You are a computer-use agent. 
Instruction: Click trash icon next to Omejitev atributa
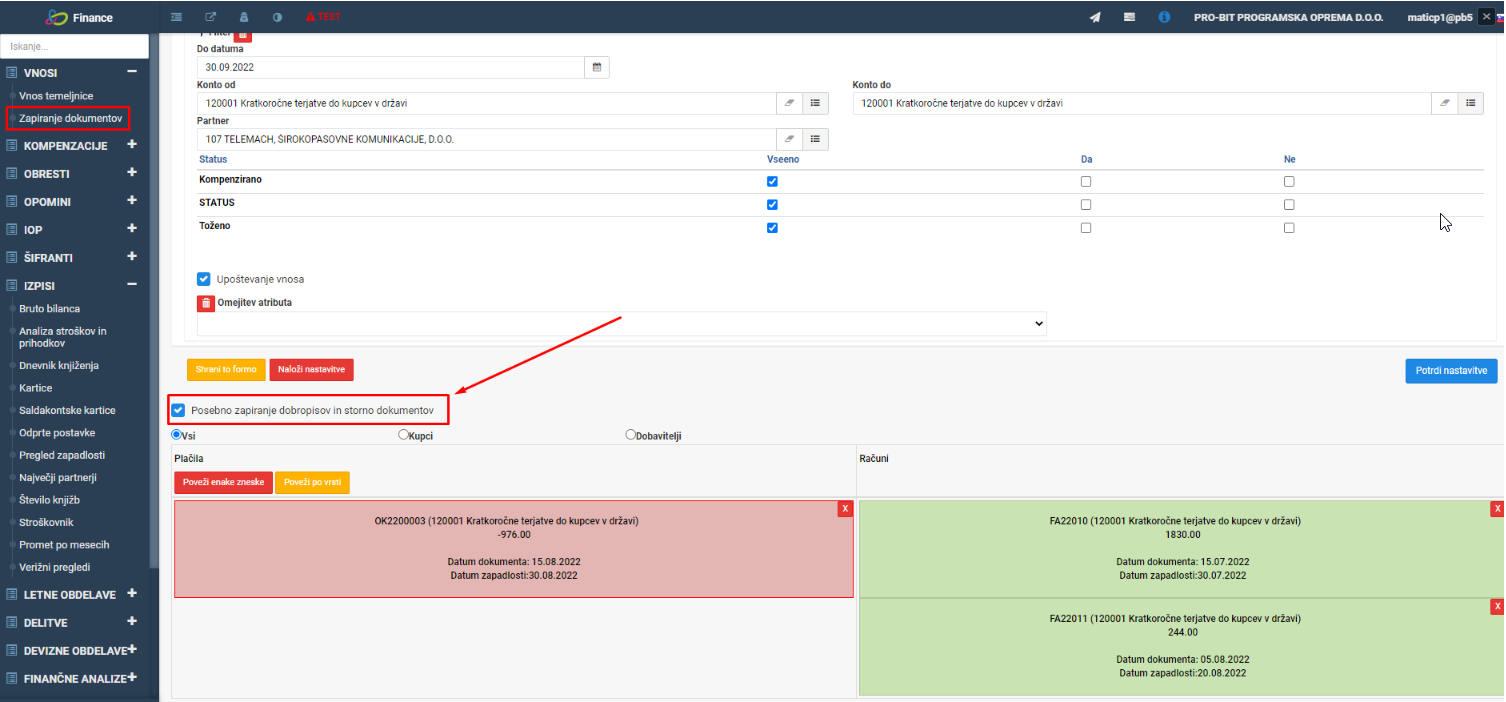coord(206,303)
